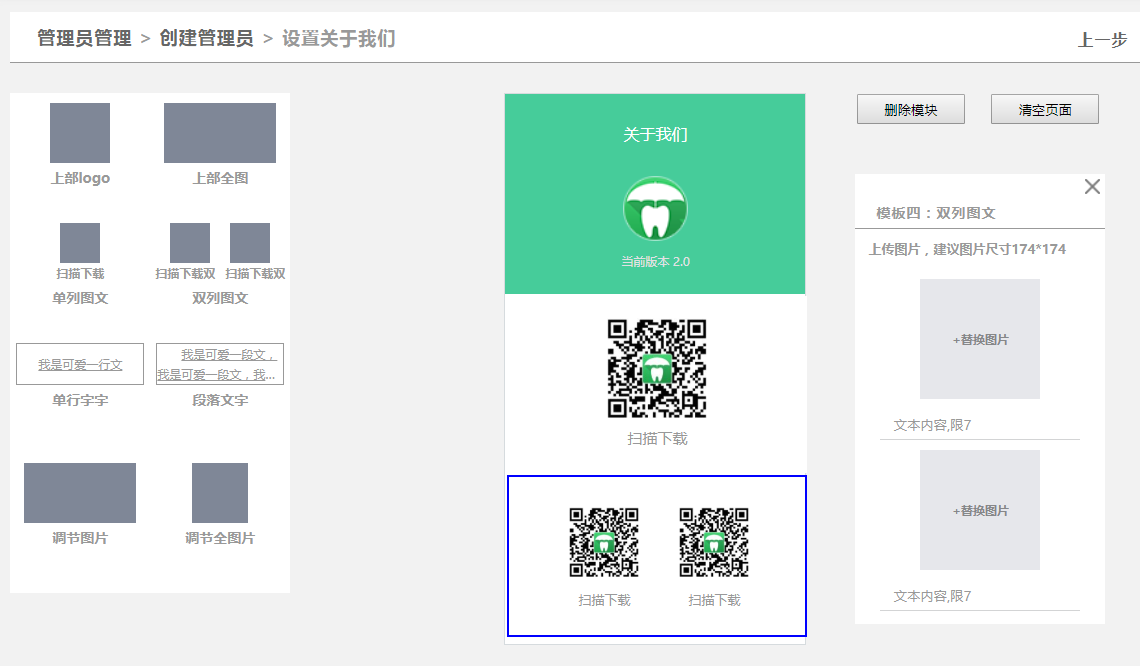Click the 删除模块 button
The width and height of the screenshot is (1140, 666).
[x=911, y=109]
